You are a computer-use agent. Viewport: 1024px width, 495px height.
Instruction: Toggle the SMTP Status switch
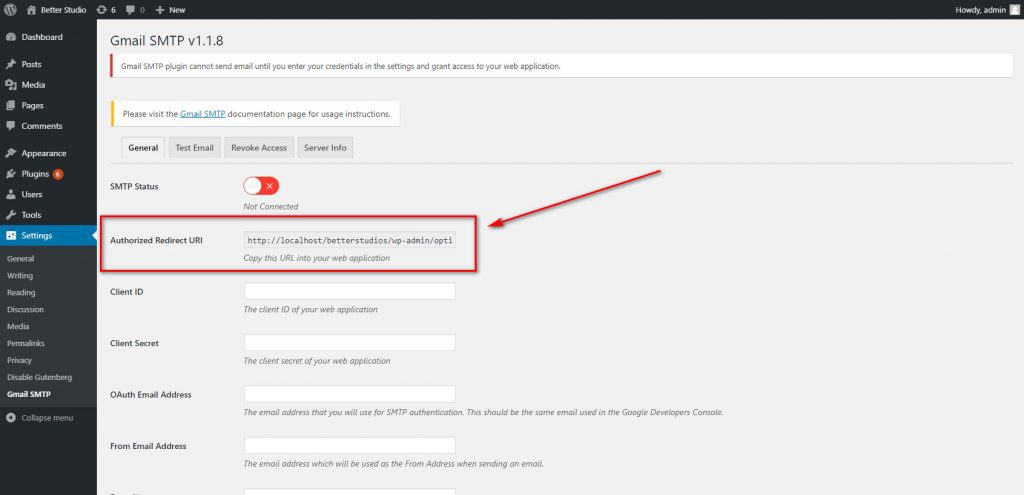point(261,186)
